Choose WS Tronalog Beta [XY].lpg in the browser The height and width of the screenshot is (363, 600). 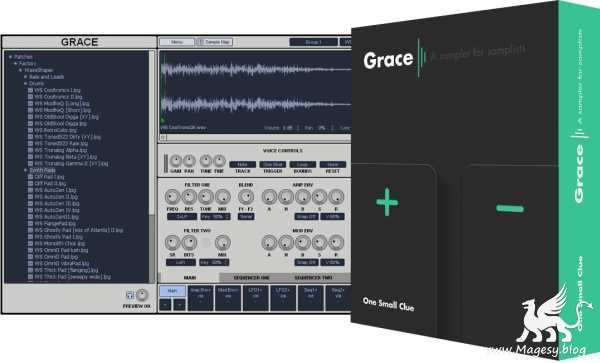pyautogui.click(x=65, y=157)
